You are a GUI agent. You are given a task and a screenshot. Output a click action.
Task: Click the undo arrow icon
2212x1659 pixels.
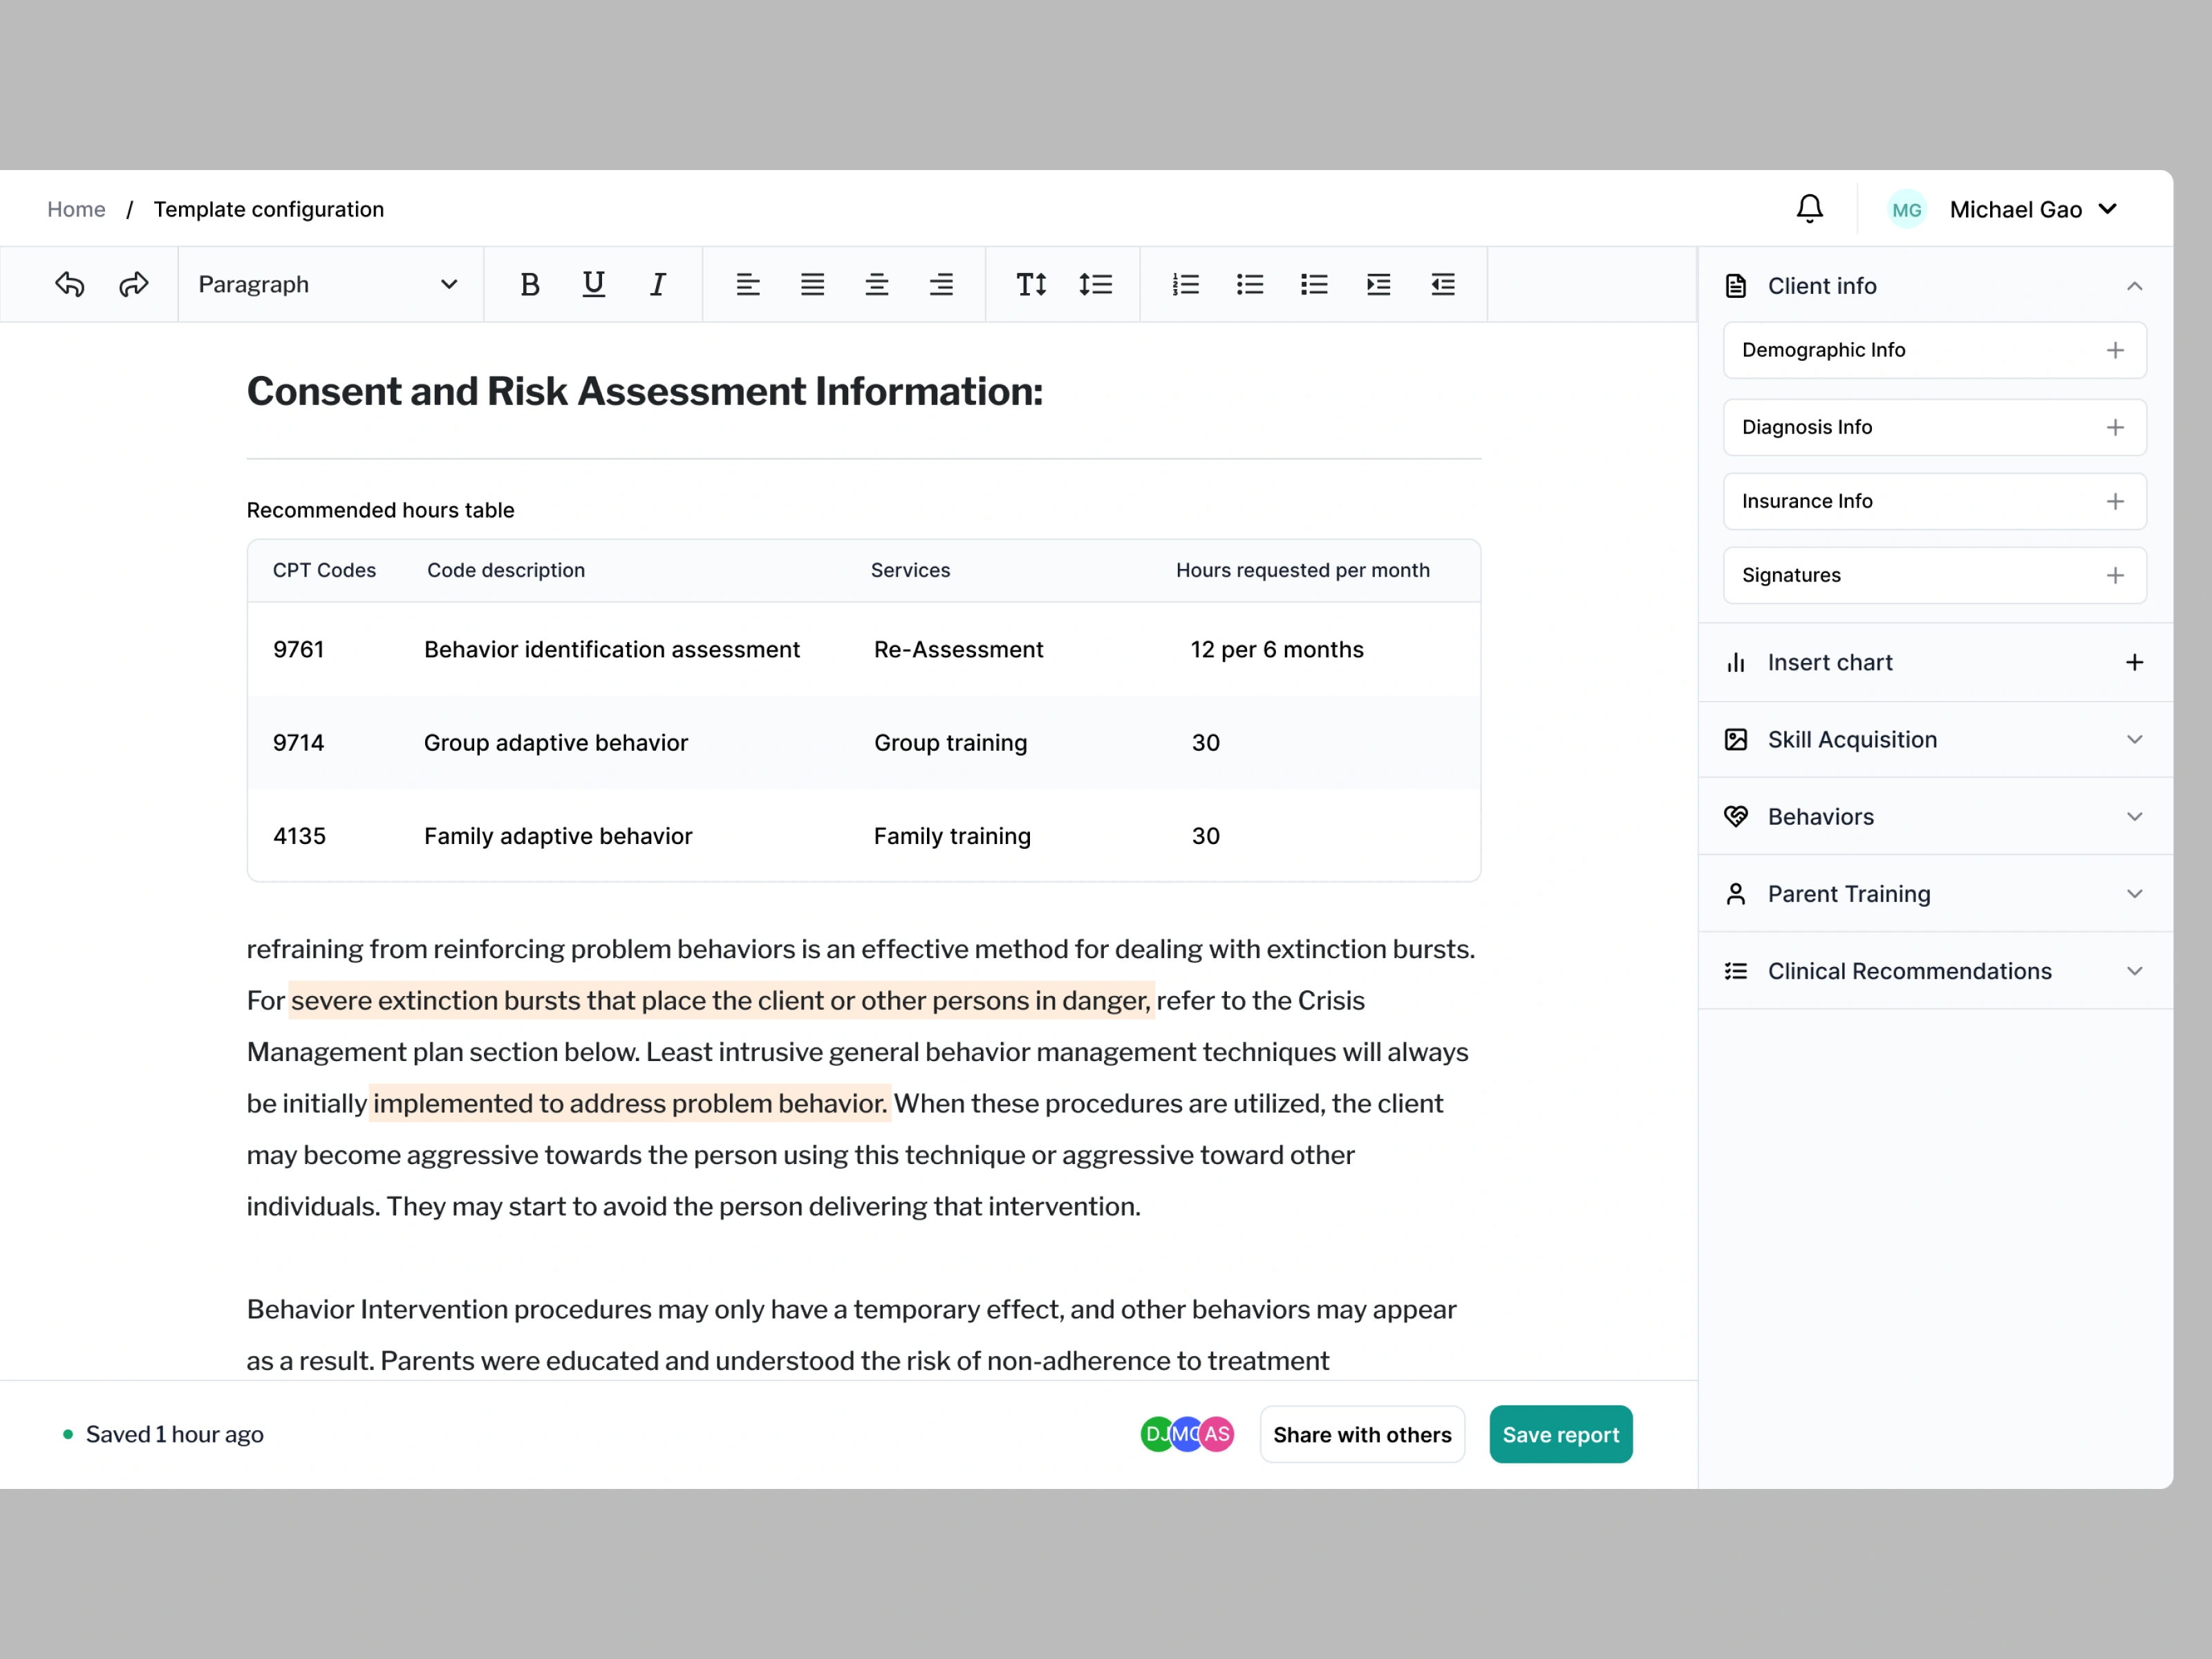tap(70, 284)
